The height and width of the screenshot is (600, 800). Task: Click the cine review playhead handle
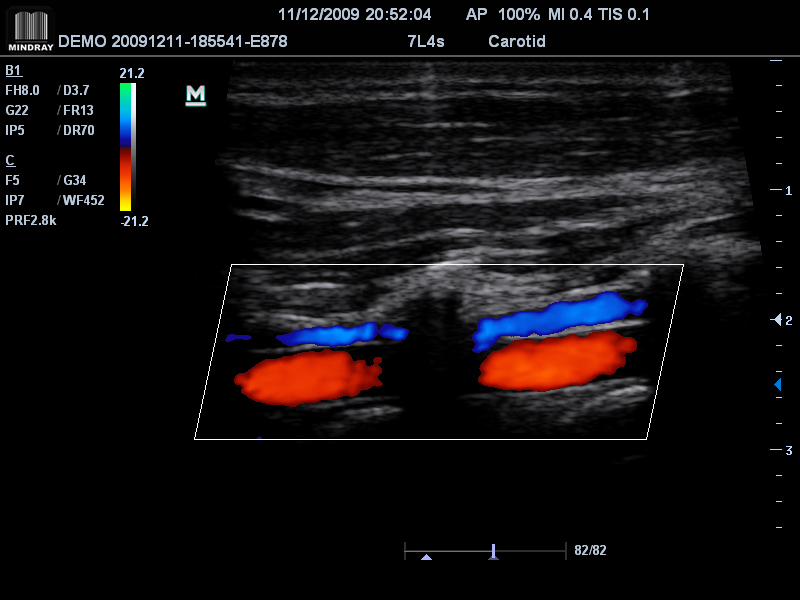pos(493,550)
